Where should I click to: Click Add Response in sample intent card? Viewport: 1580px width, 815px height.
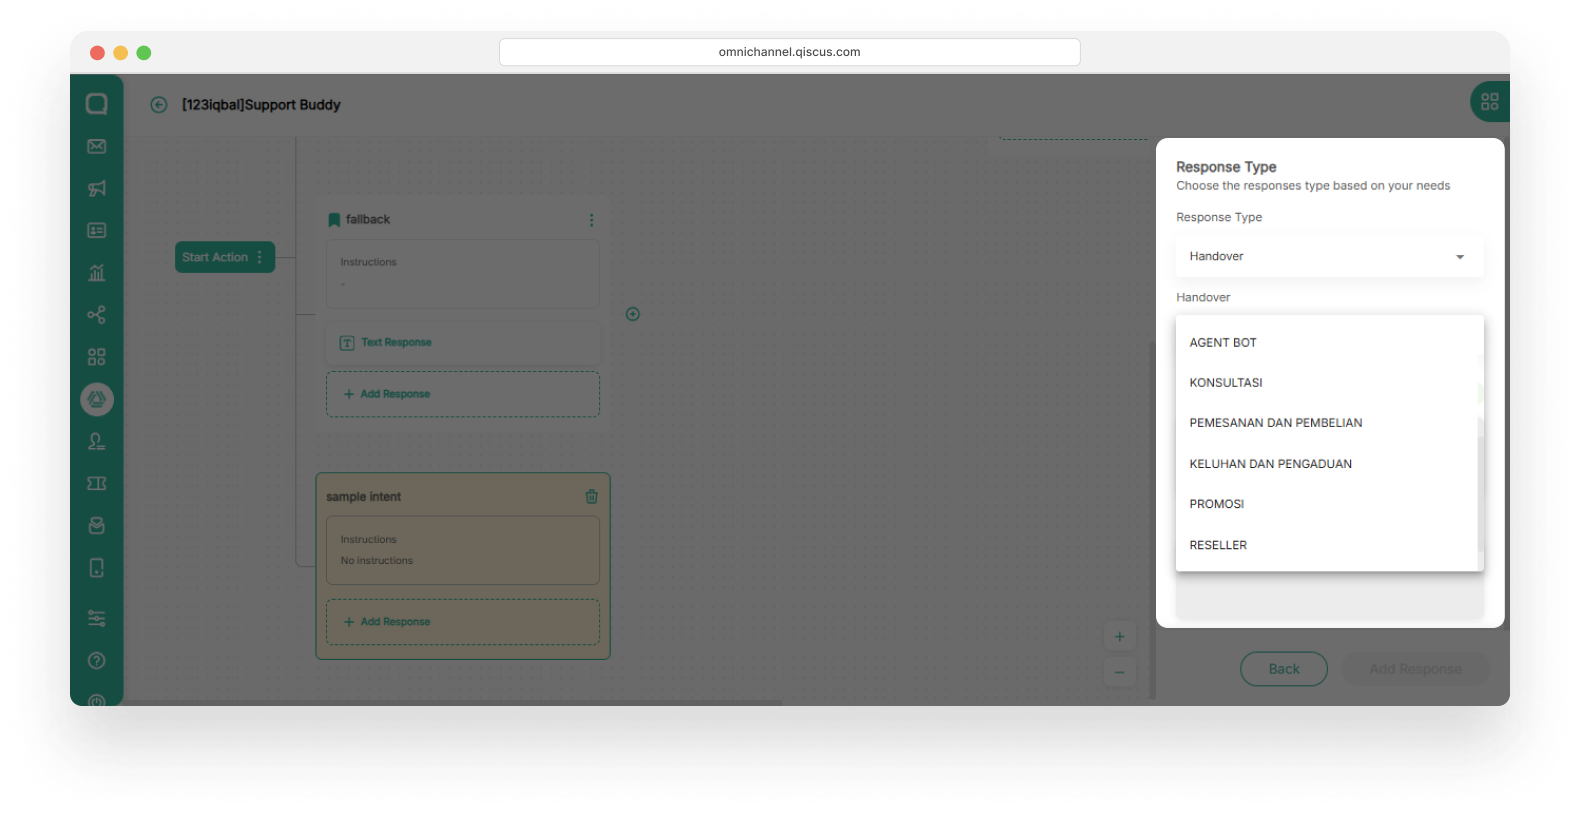[463, 622]
